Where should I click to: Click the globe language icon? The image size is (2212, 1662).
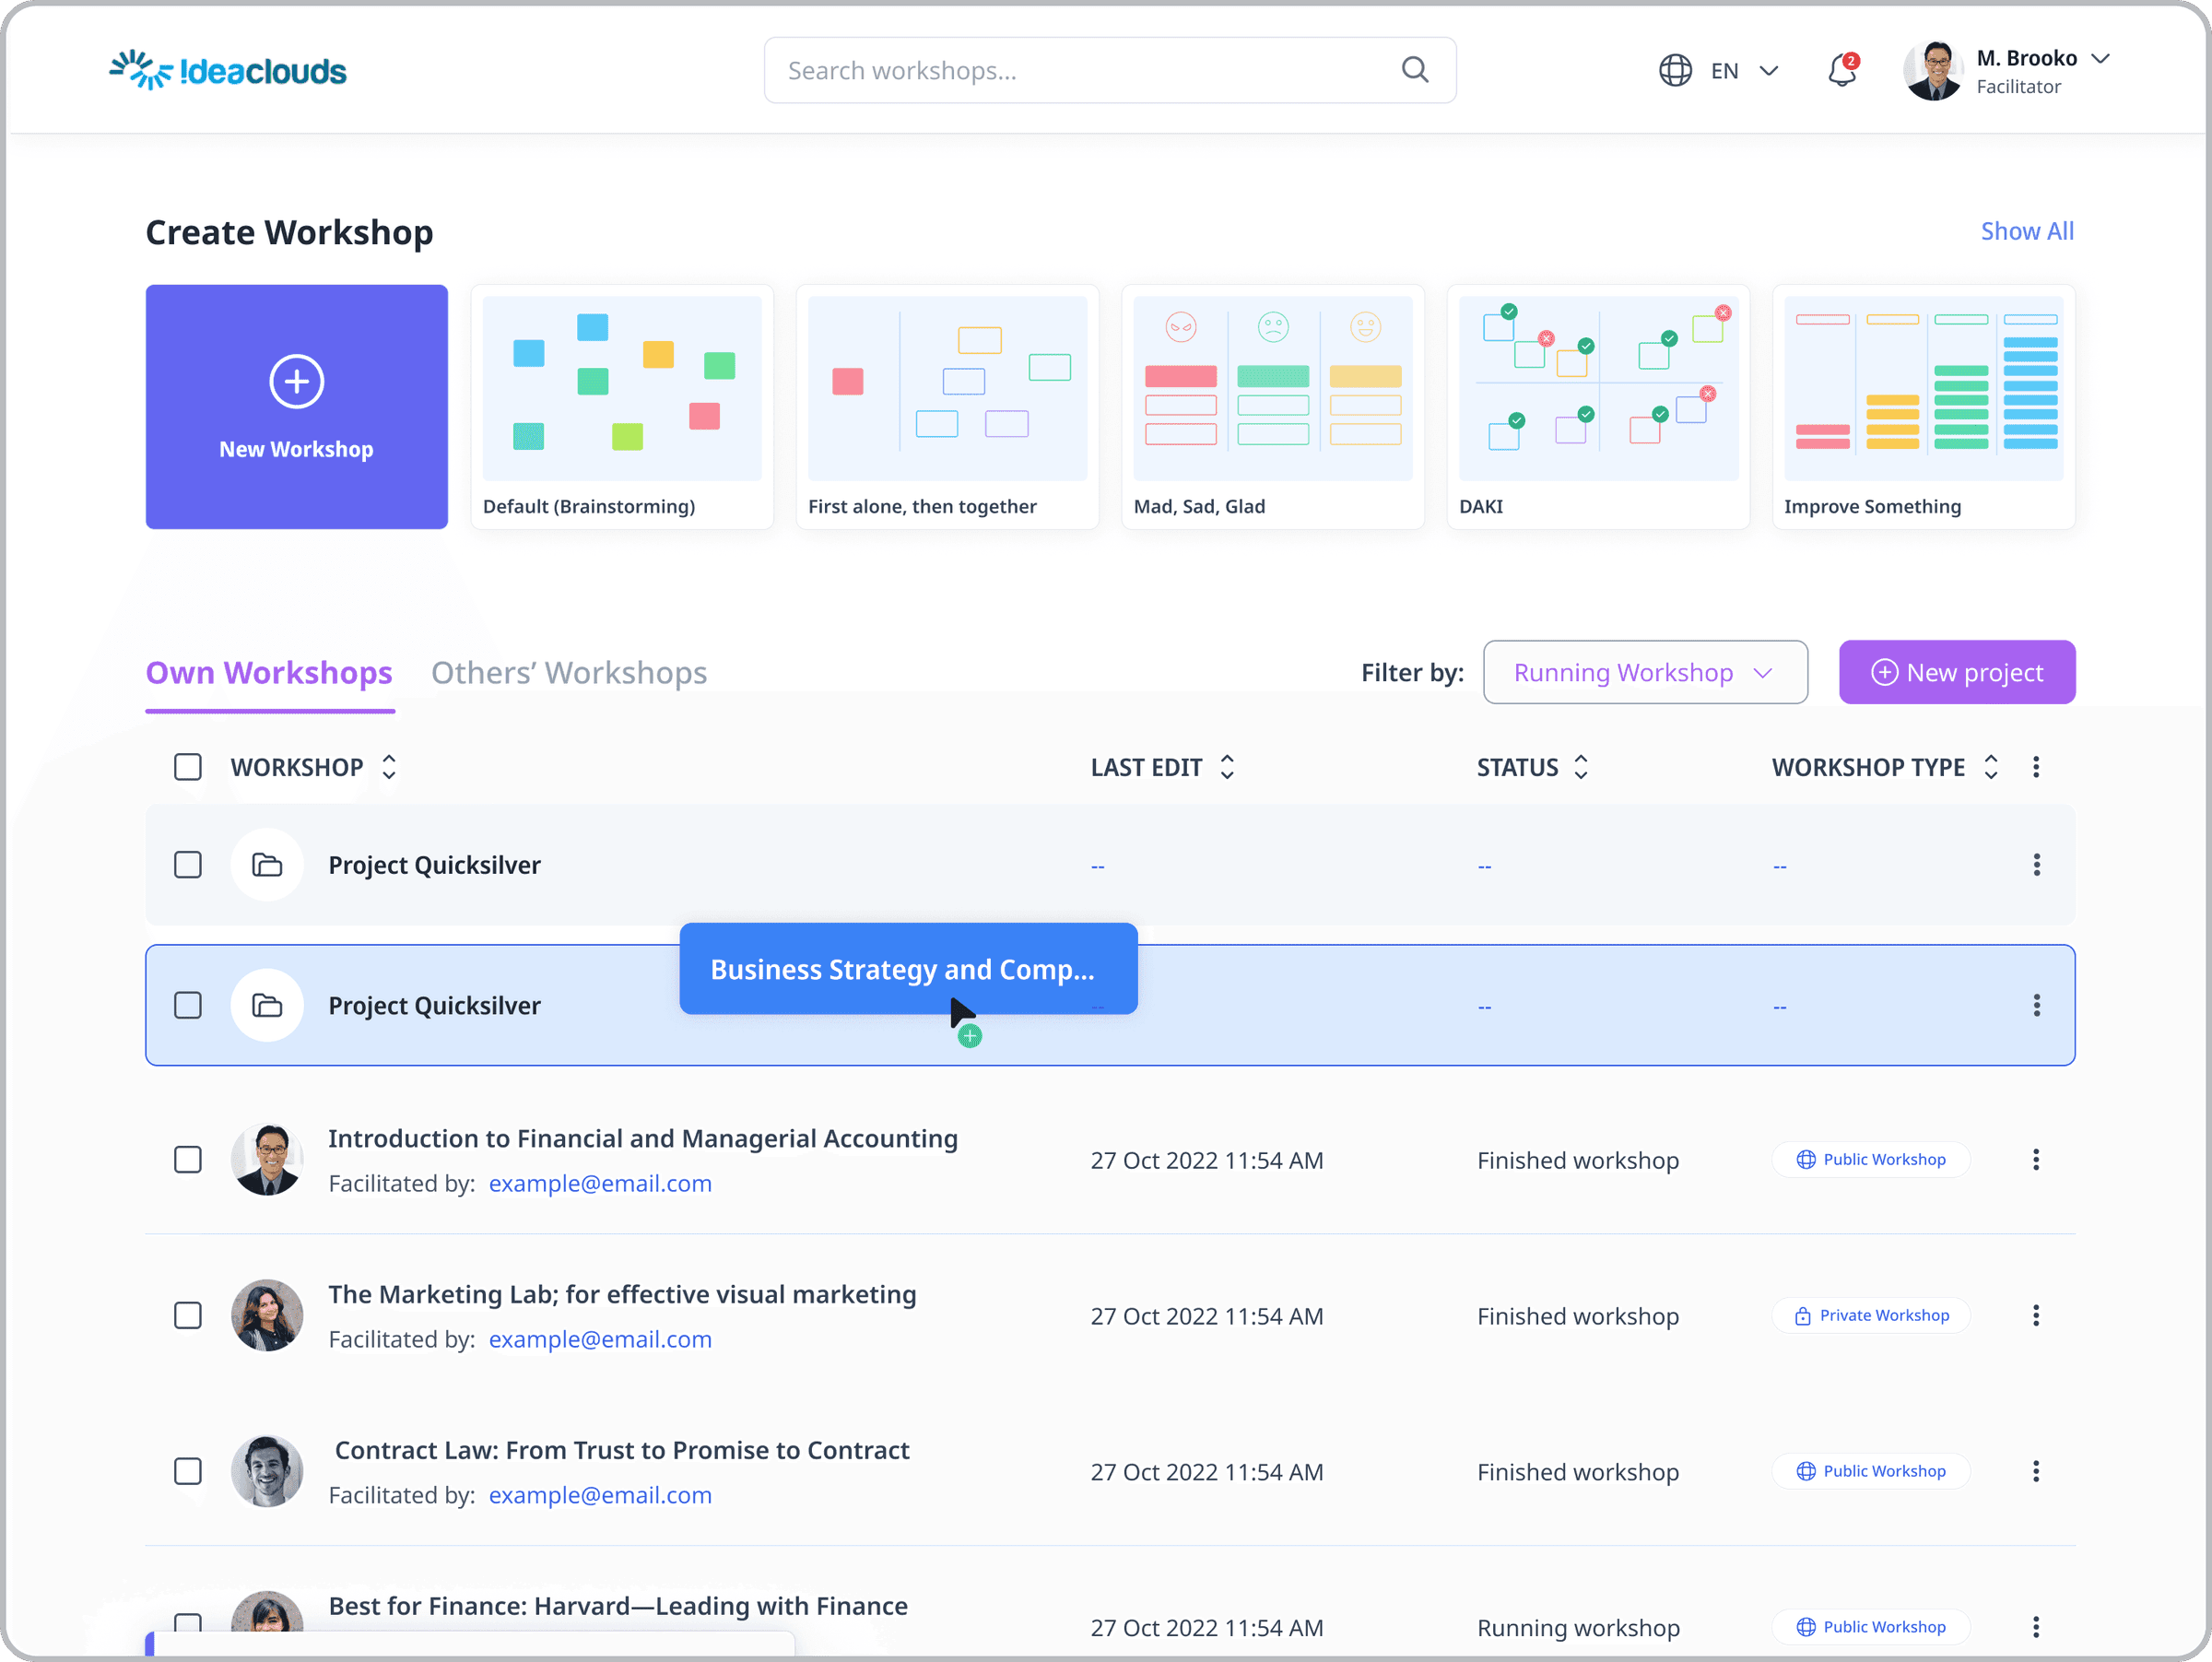tap(1675, 70)
